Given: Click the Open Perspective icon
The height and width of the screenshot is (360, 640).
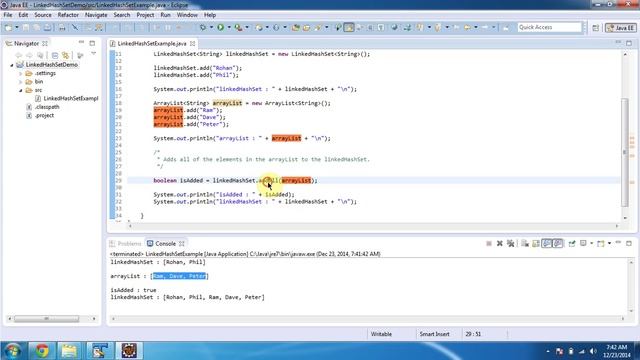Looking at the screenshot, I should pyautogui.click(x=596, y=27).
